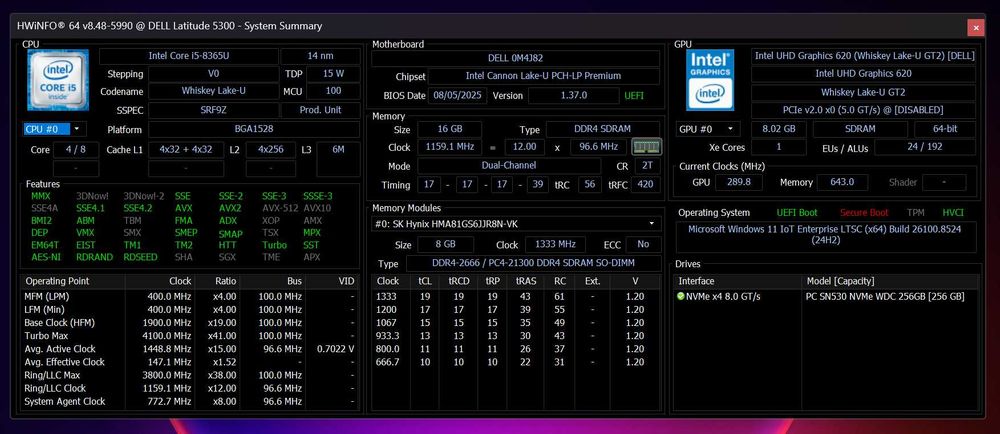Click the Prod. Unit field

point(320,110)
